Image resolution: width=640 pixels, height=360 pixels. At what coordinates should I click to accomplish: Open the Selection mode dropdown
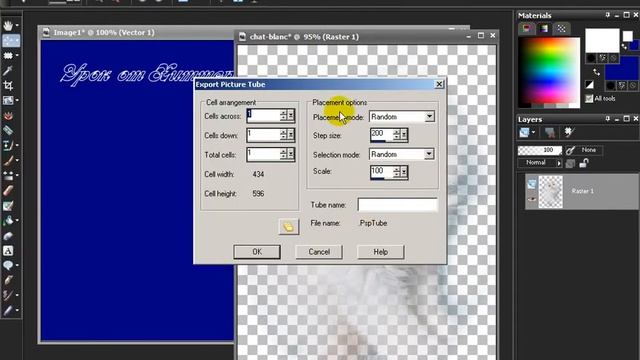429,154
